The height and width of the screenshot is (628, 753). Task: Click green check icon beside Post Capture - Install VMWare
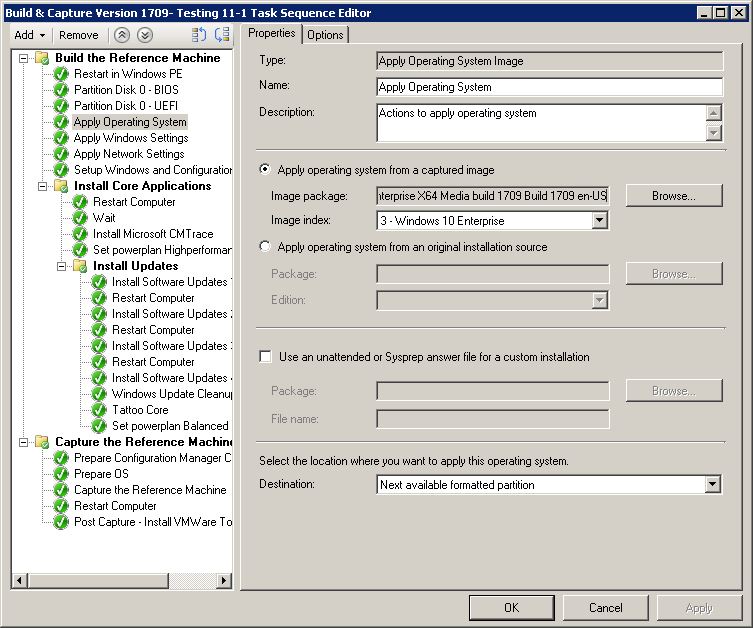(x=61, y=522)
